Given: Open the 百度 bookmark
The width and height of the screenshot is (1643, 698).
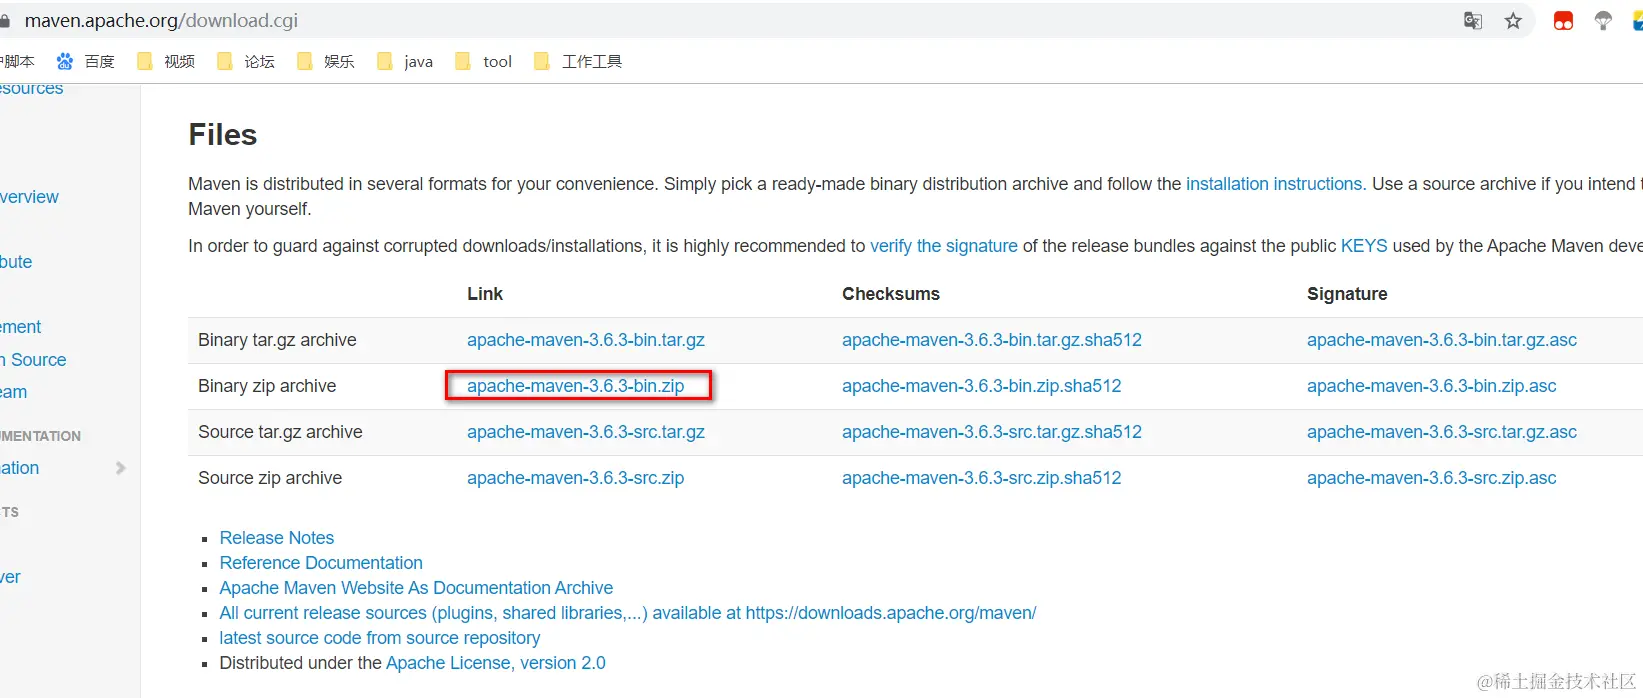Looking at the screenshot, I should [x=85, y=62].
